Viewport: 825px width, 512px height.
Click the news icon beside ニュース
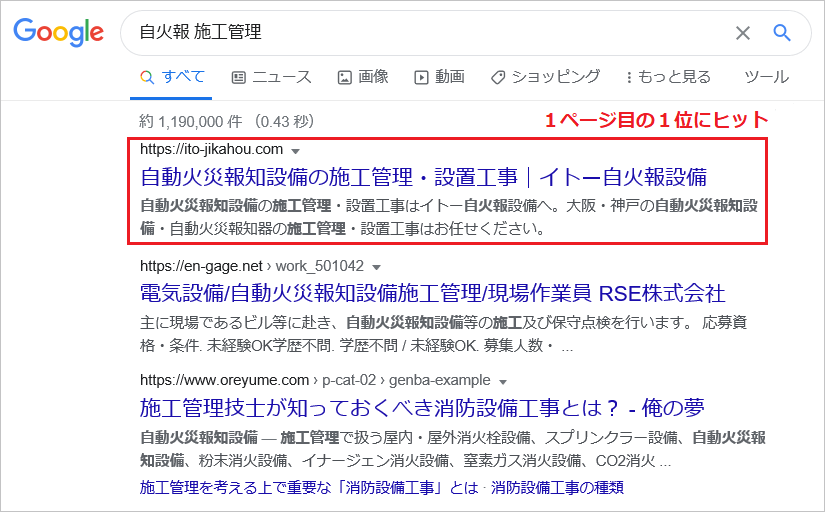coord(238,78)
